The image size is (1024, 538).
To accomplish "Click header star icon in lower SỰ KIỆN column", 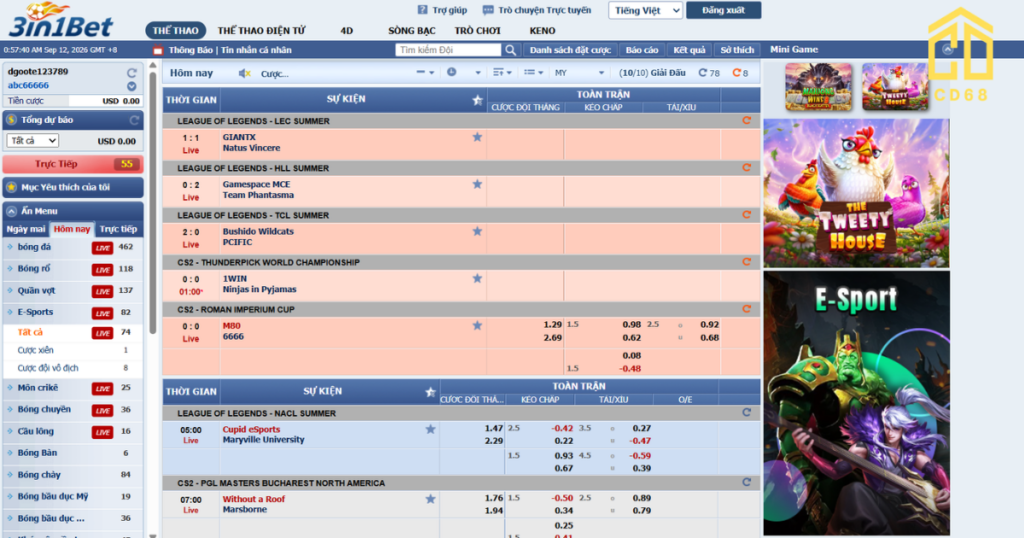I will pyautogui.click(x=430, y=392).
